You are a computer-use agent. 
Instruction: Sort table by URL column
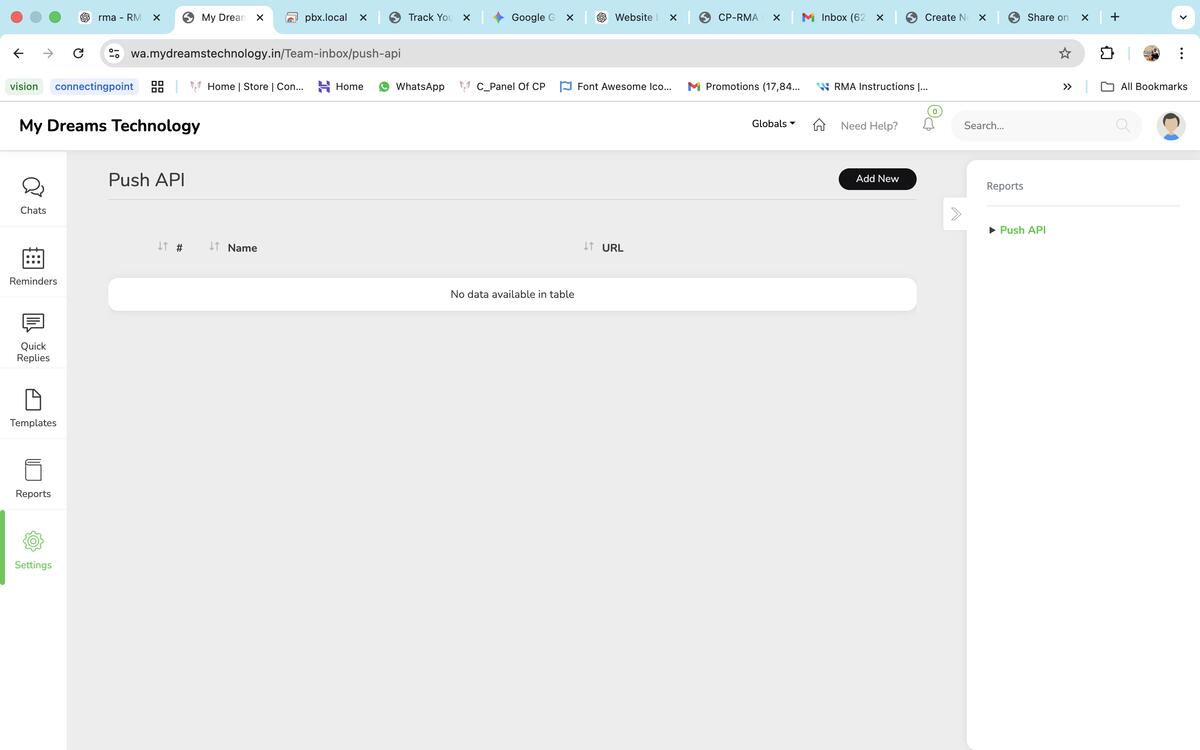coord(612,248)
